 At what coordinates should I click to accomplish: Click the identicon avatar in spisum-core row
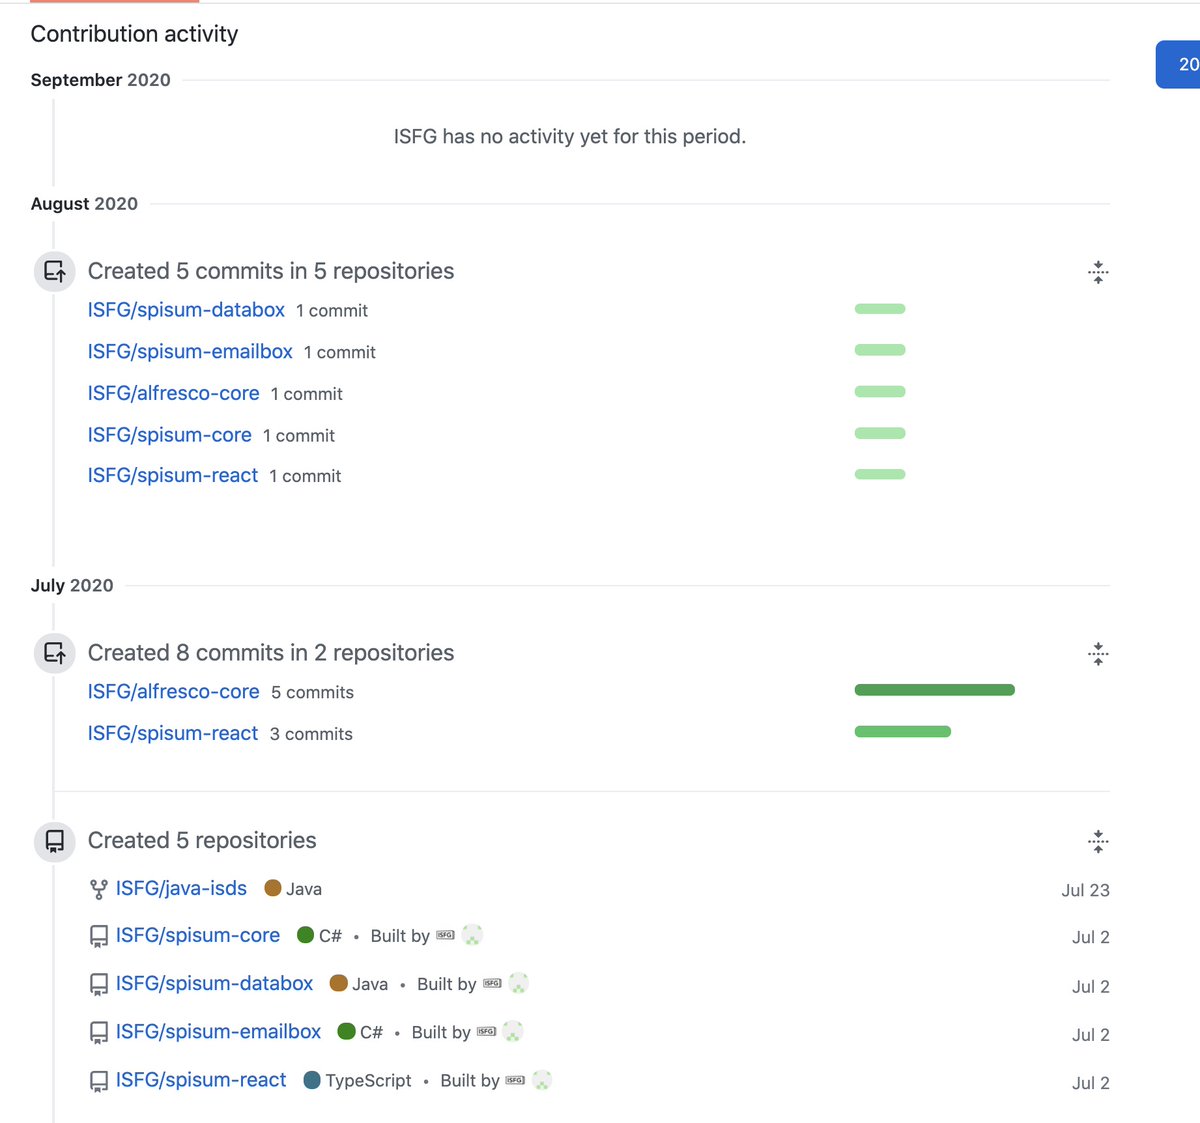click(473, 935)
